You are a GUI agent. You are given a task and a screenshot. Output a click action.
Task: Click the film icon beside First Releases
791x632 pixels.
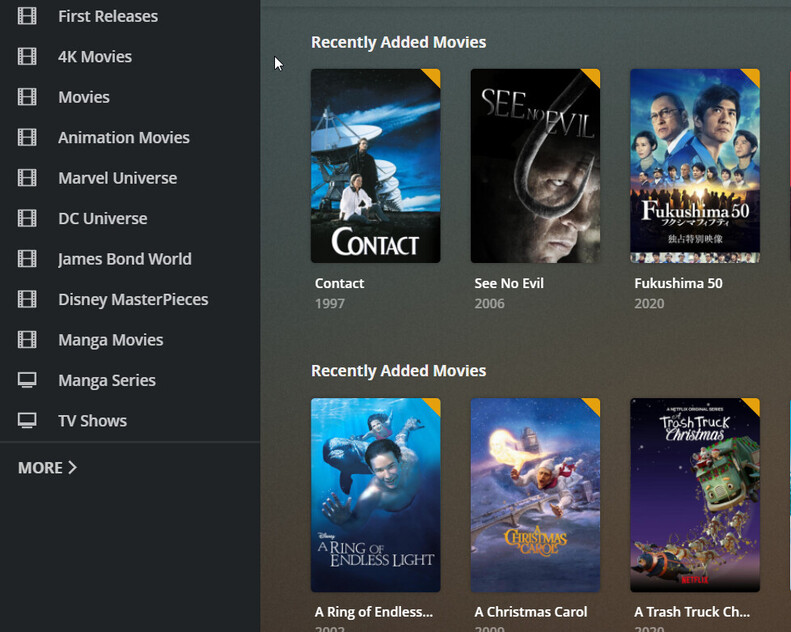(27, 16)
